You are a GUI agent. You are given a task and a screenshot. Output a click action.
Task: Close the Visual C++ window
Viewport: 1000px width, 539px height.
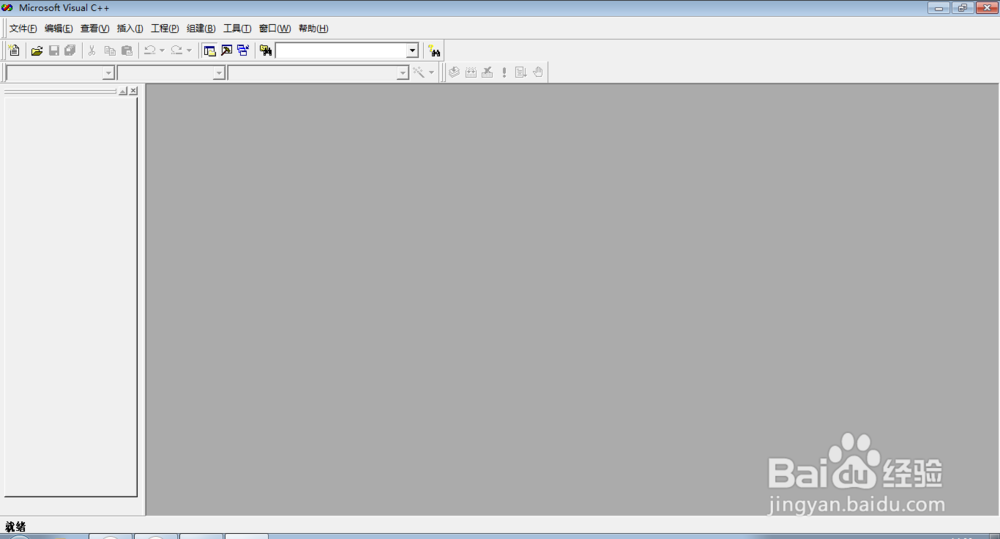coord(987,8)
